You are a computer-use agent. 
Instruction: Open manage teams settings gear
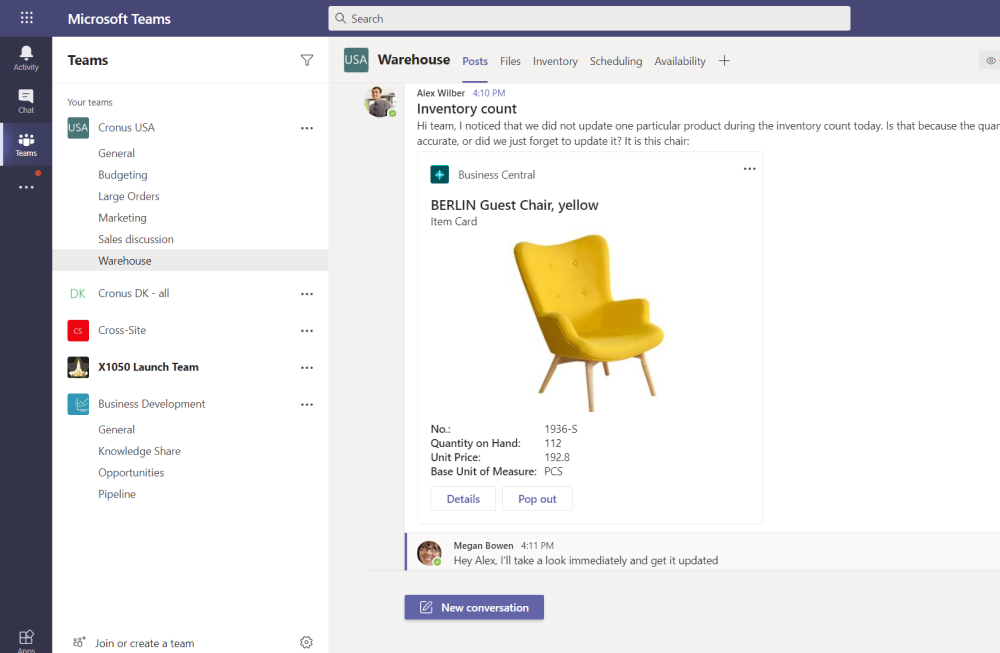(x=307, y=642)
